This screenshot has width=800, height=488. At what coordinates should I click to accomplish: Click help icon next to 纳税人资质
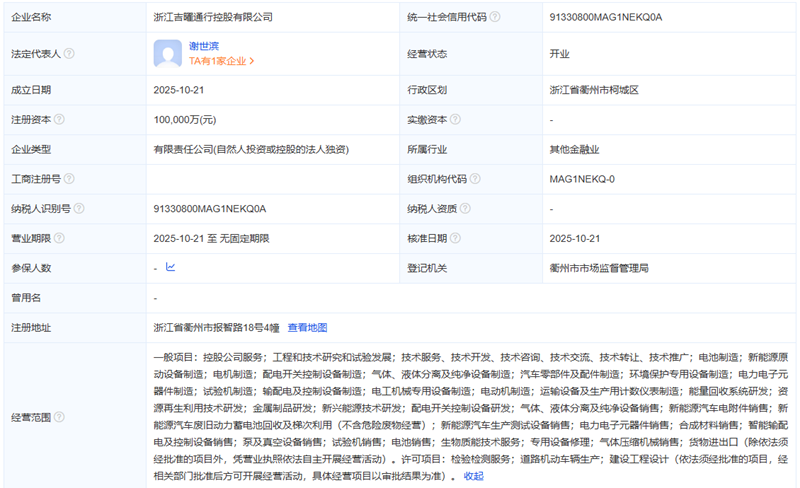pyautogui.click(x=468, y=209)
